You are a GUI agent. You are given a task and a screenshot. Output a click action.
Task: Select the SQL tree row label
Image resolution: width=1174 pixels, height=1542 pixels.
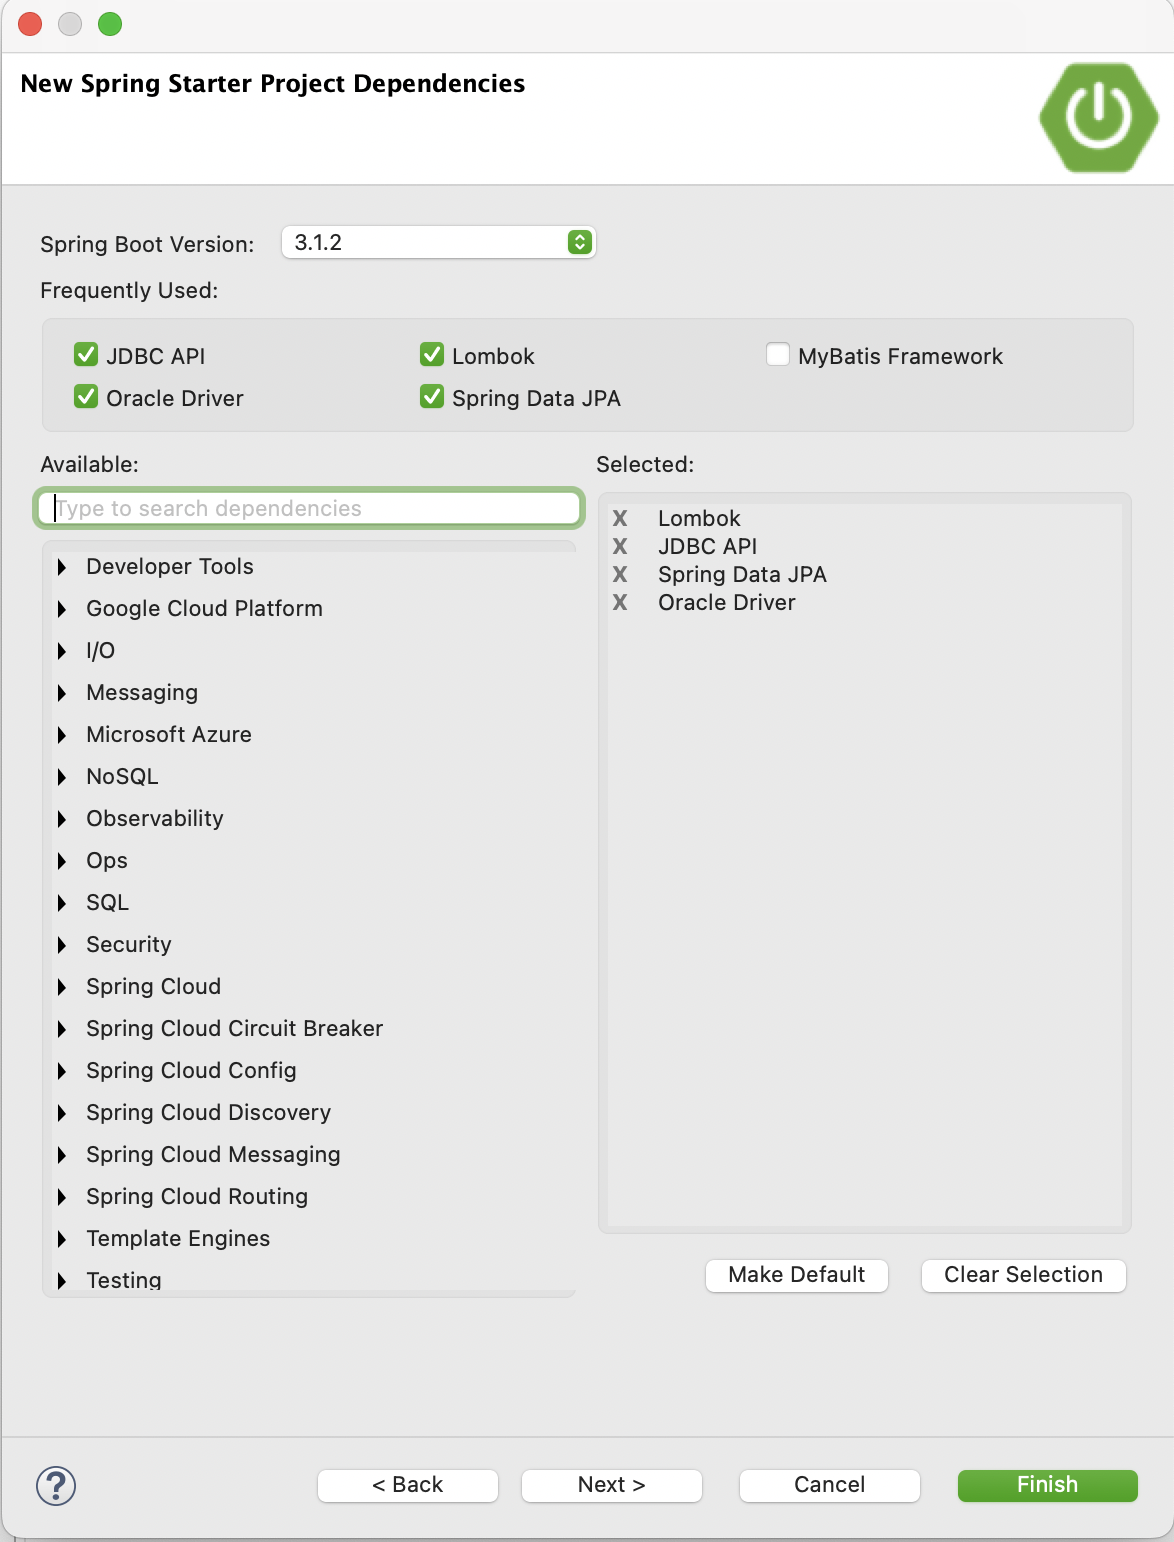[x=108, y=903]
